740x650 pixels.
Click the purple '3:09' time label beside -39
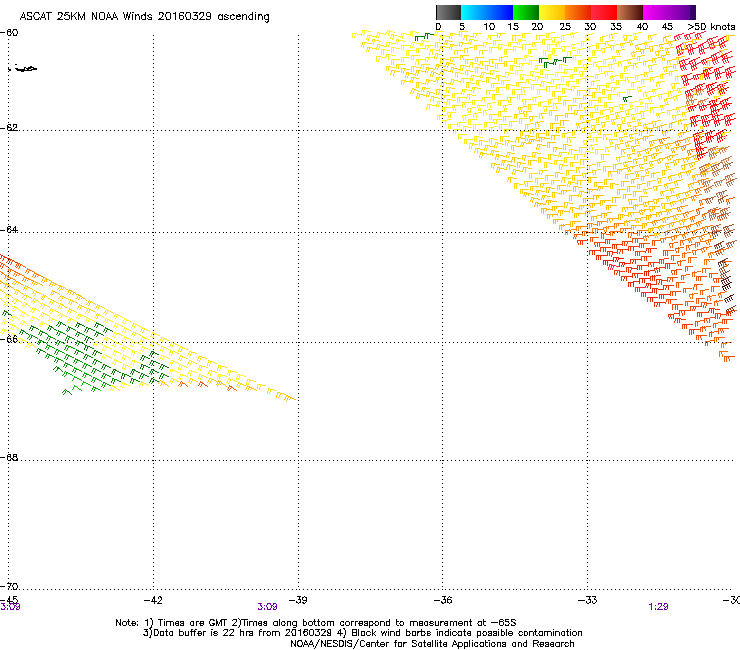coord(267,607)
